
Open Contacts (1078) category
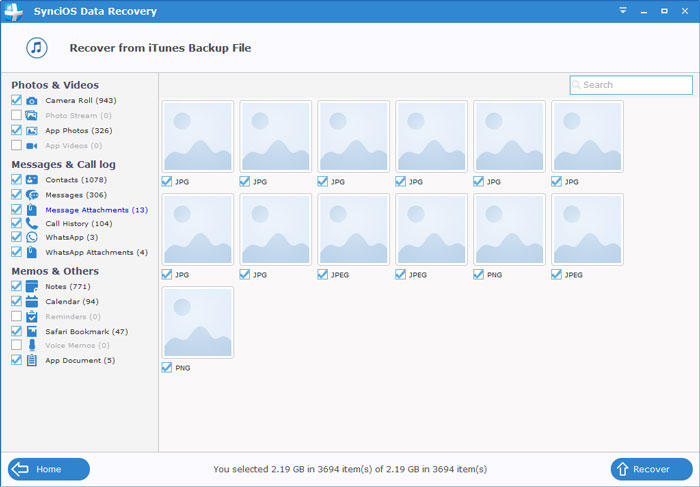pyautogui.click(x=76, y=180)
